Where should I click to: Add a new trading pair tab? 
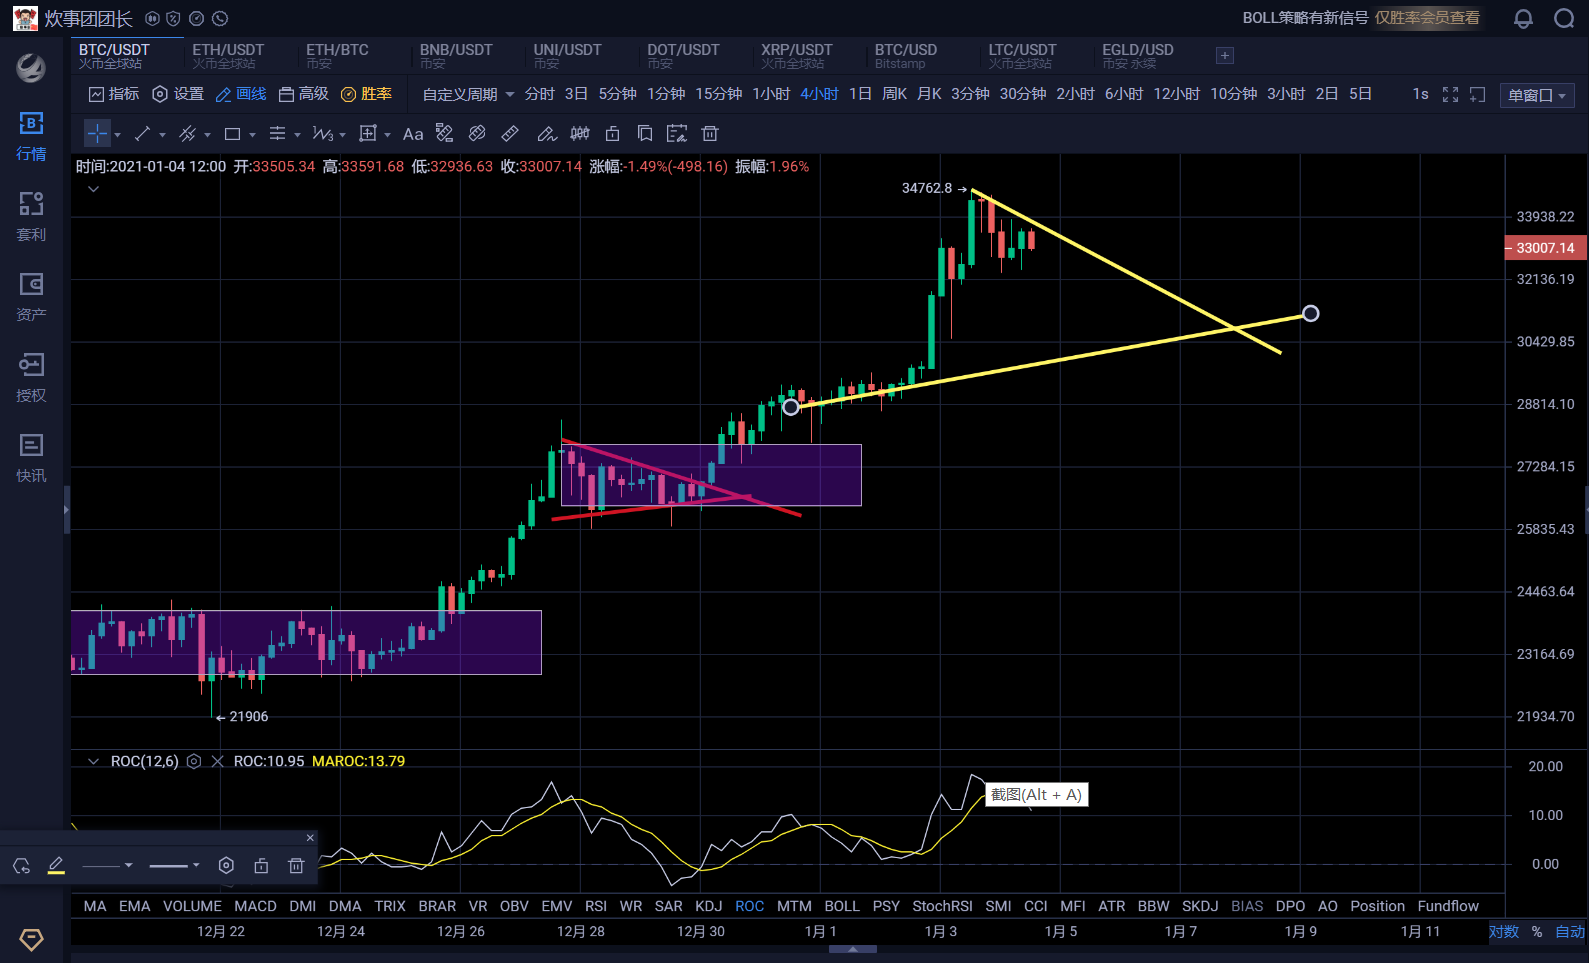pos(1224,56)
